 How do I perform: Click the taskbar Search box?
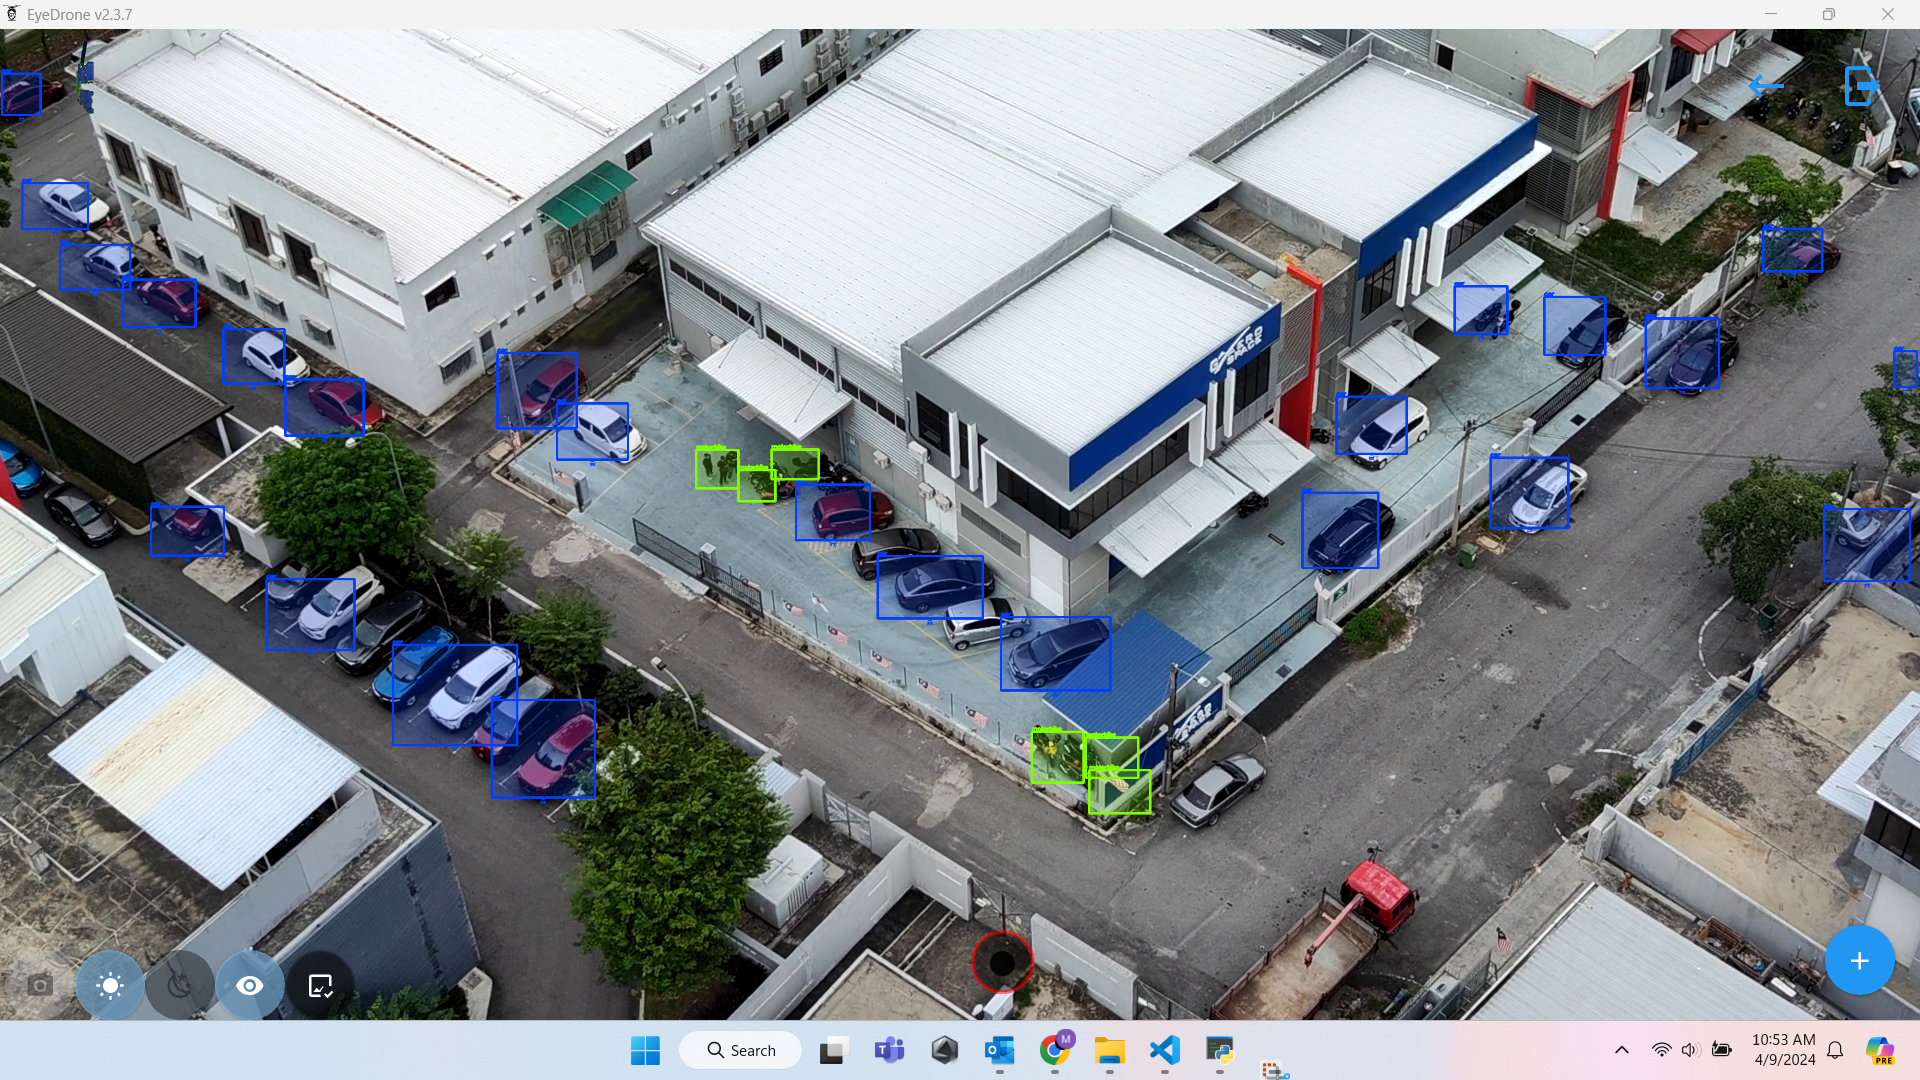[741, 1050]
